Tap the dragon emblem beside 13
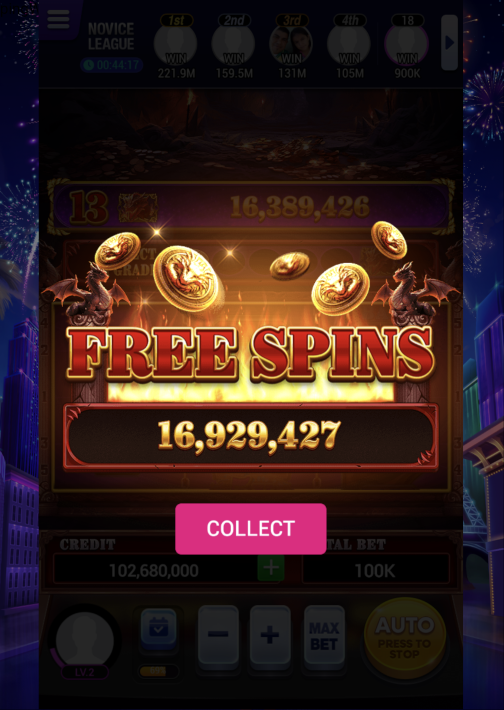 (x=138, y=207)
